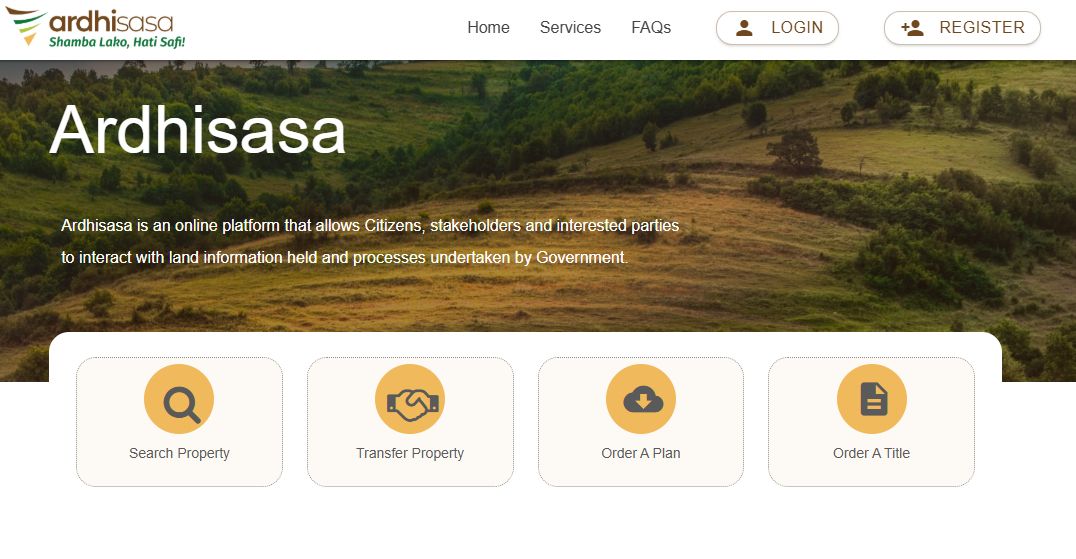The image size is (1076, 559).
Task: Click the document Order A Title icon
Action: [872, 399]
